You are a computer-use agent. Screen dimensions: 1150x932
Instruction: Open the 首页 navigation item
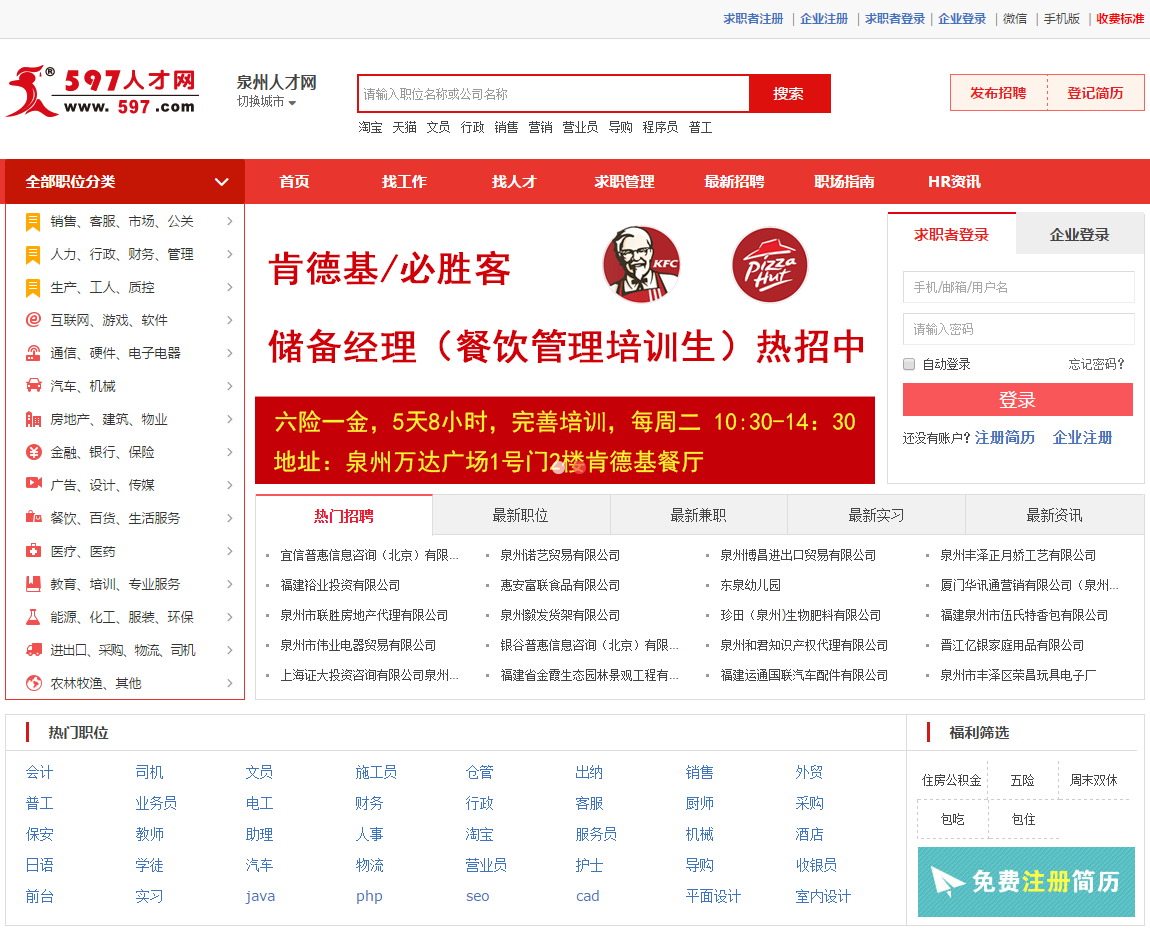[294, 182]
